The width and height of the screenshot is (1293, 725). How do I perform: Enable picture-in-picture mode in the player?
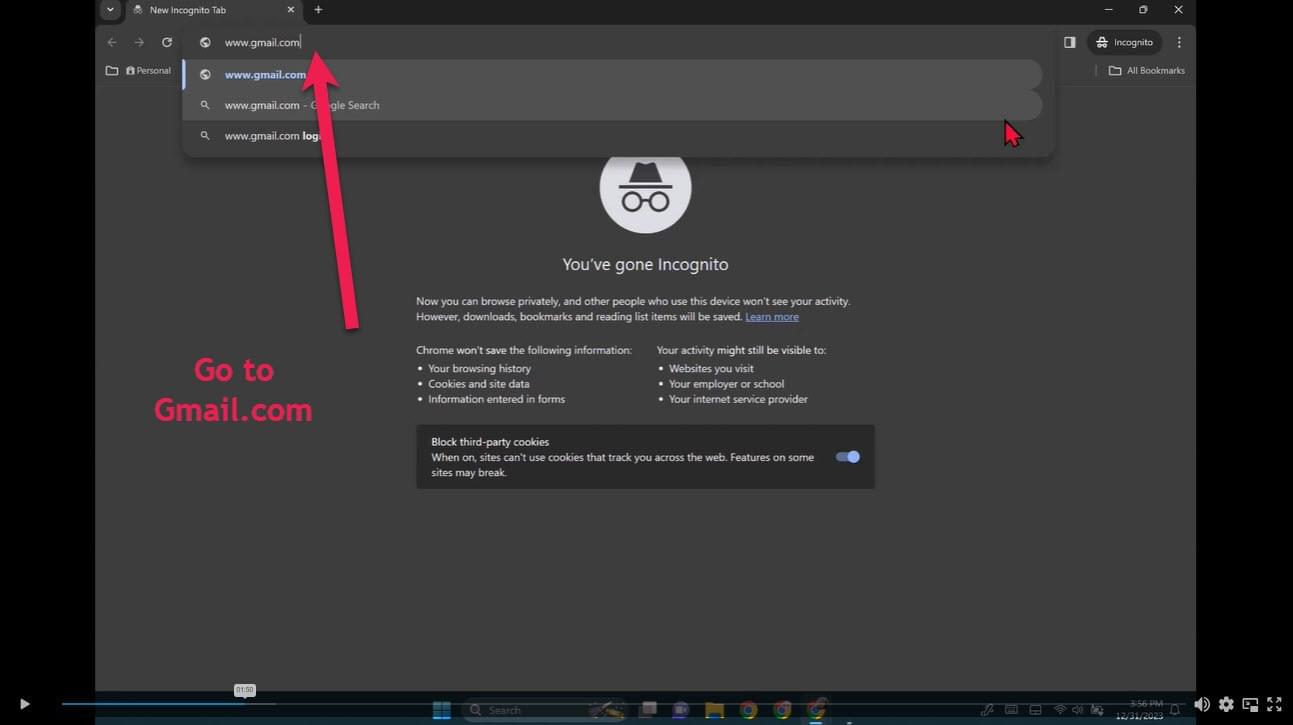tap(1250, 704)
